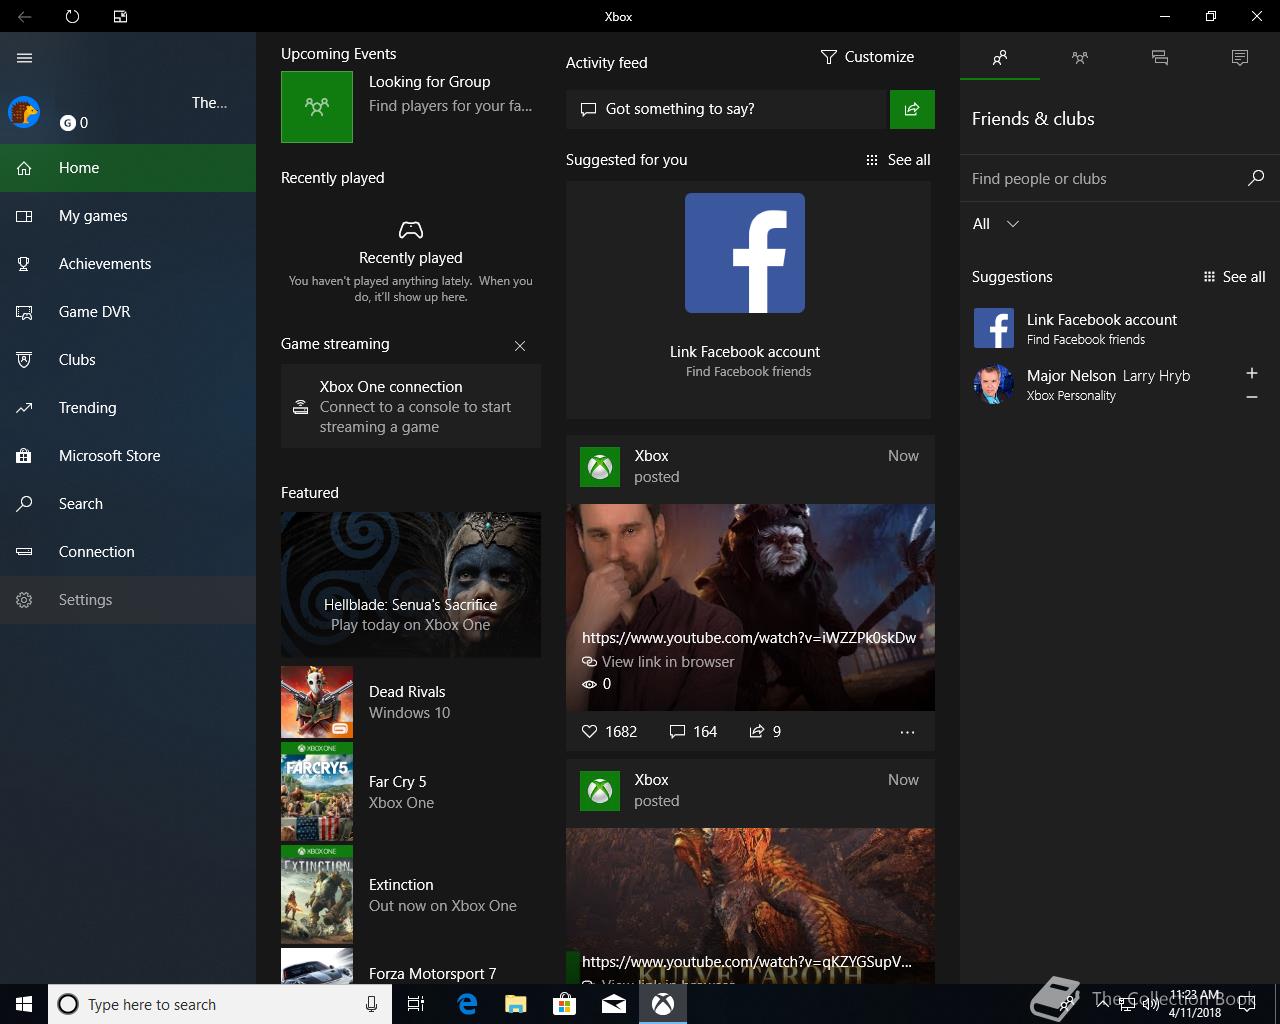The width and height of the screenshot is (1280, 1024).
Task: Open Achievements page
Action: pyautogui.click(x=128, y=264)
